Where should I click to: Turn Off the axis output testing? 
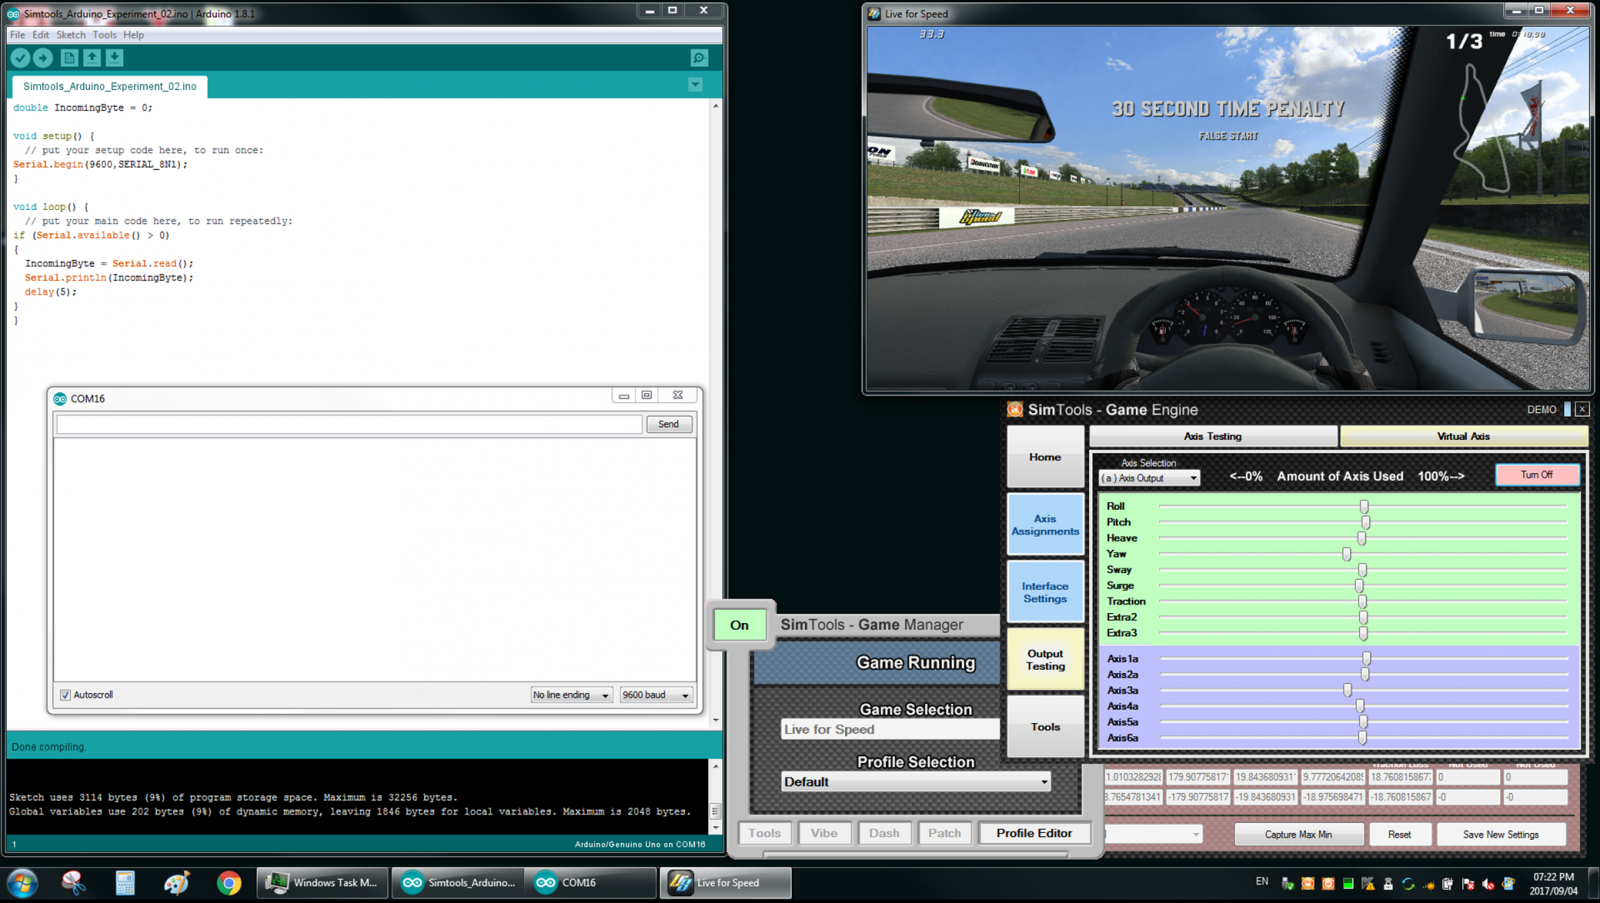[x=1536, y=475]
